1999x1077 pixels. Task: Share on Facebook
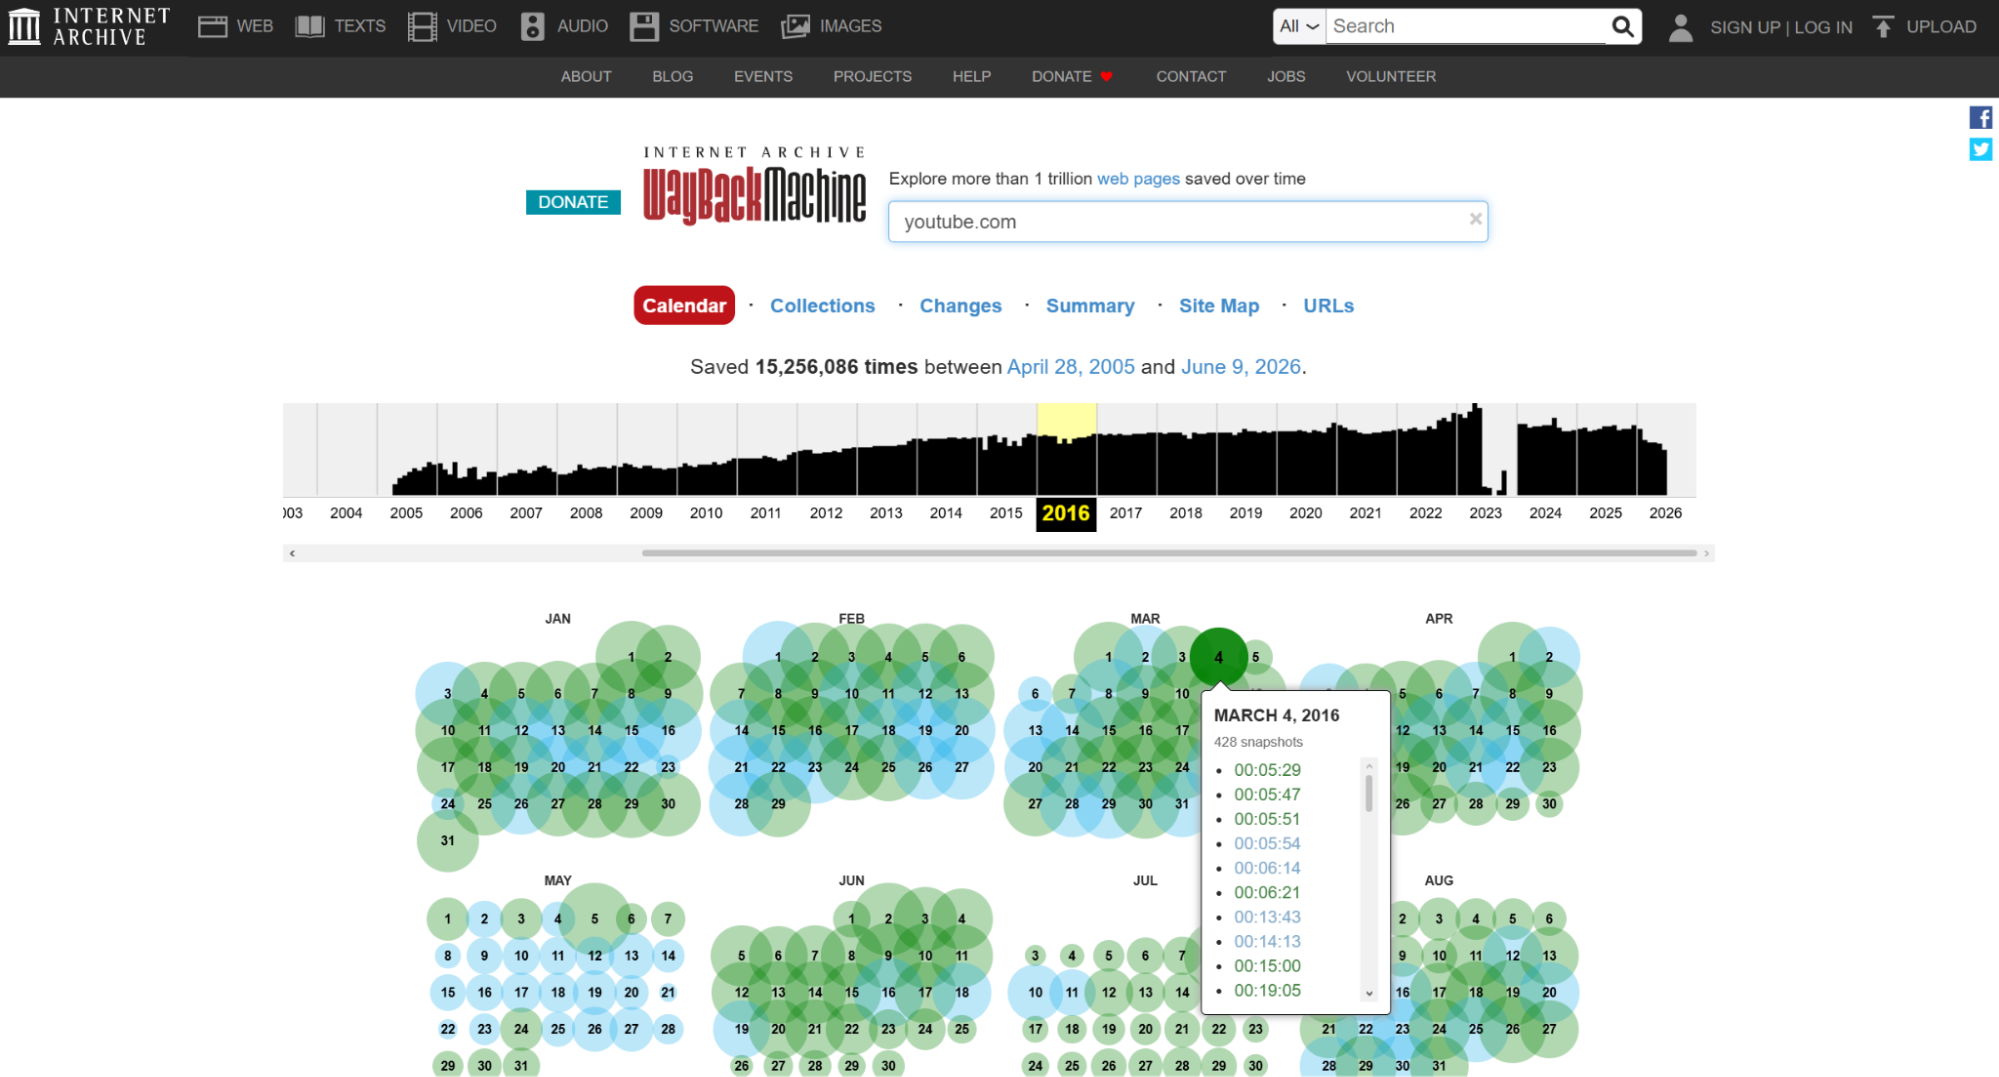1980,117
